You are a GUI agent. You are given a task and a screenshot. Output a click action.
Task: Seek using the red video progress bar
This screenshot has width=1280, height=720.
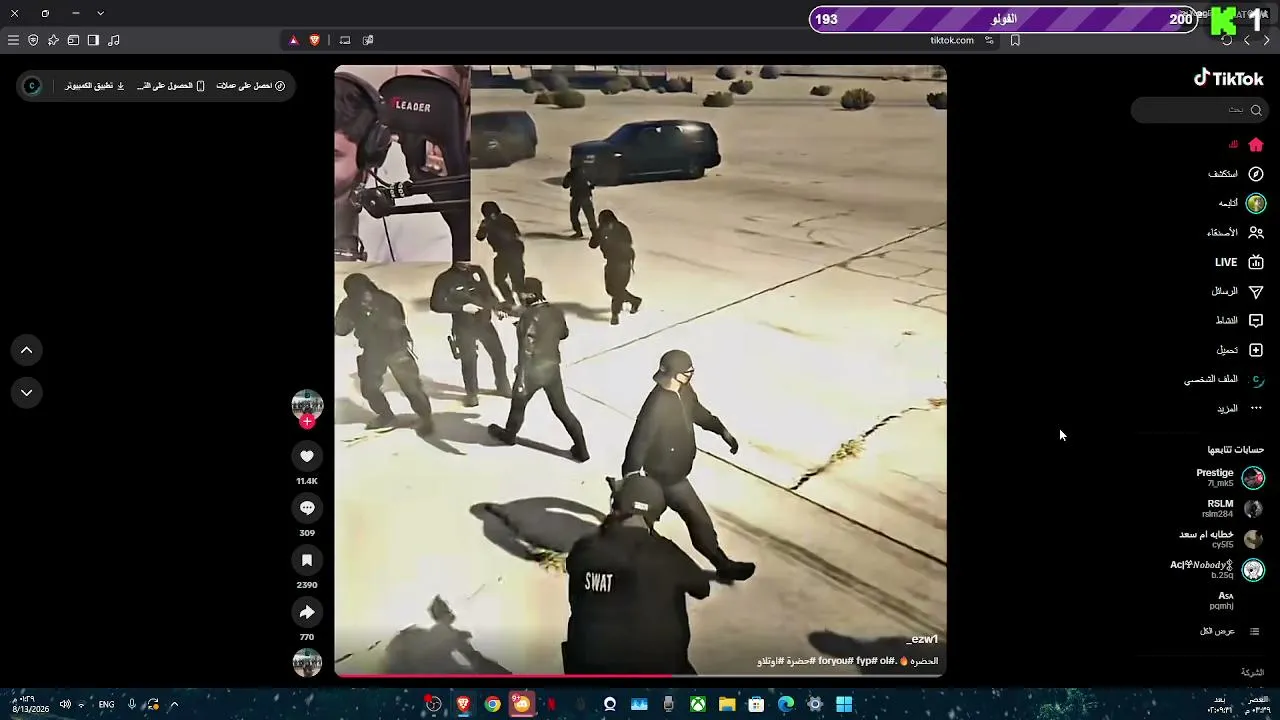[640, 676]
